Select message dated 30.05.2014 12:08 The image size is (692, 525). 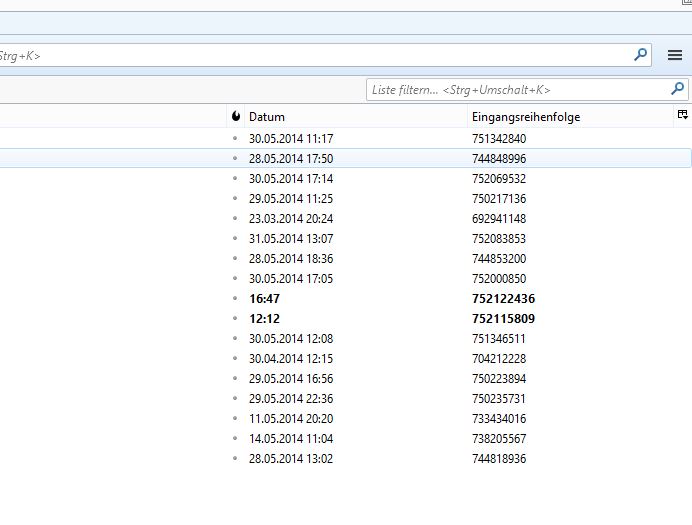pos(291,338)
